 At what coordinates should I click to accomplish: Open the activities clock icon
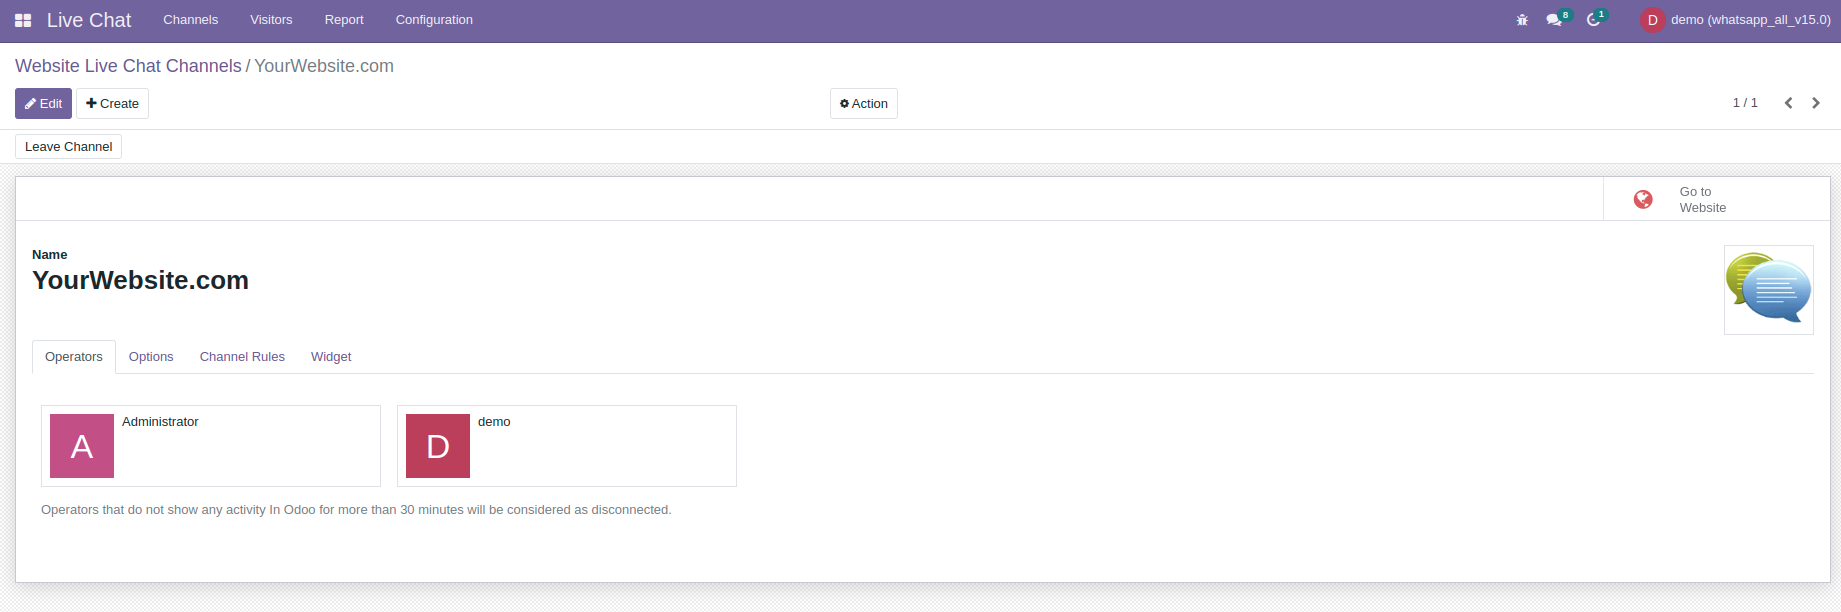tap(1594, 20)
